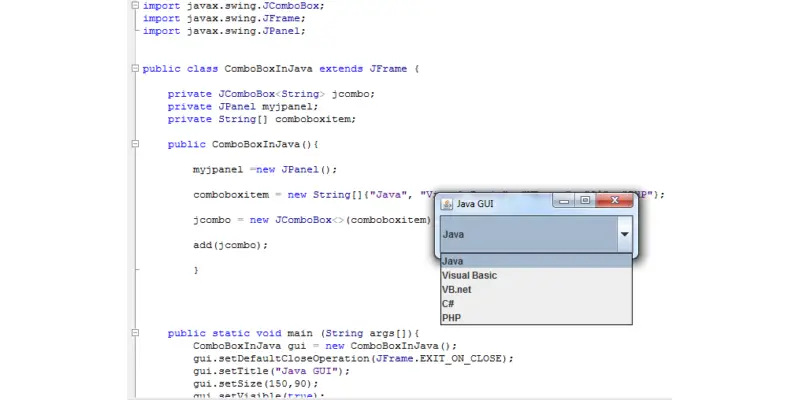Click the Java GUI window title text
Image resolution: width=800 pixels, height=400 pixels.
coord(474,204)
